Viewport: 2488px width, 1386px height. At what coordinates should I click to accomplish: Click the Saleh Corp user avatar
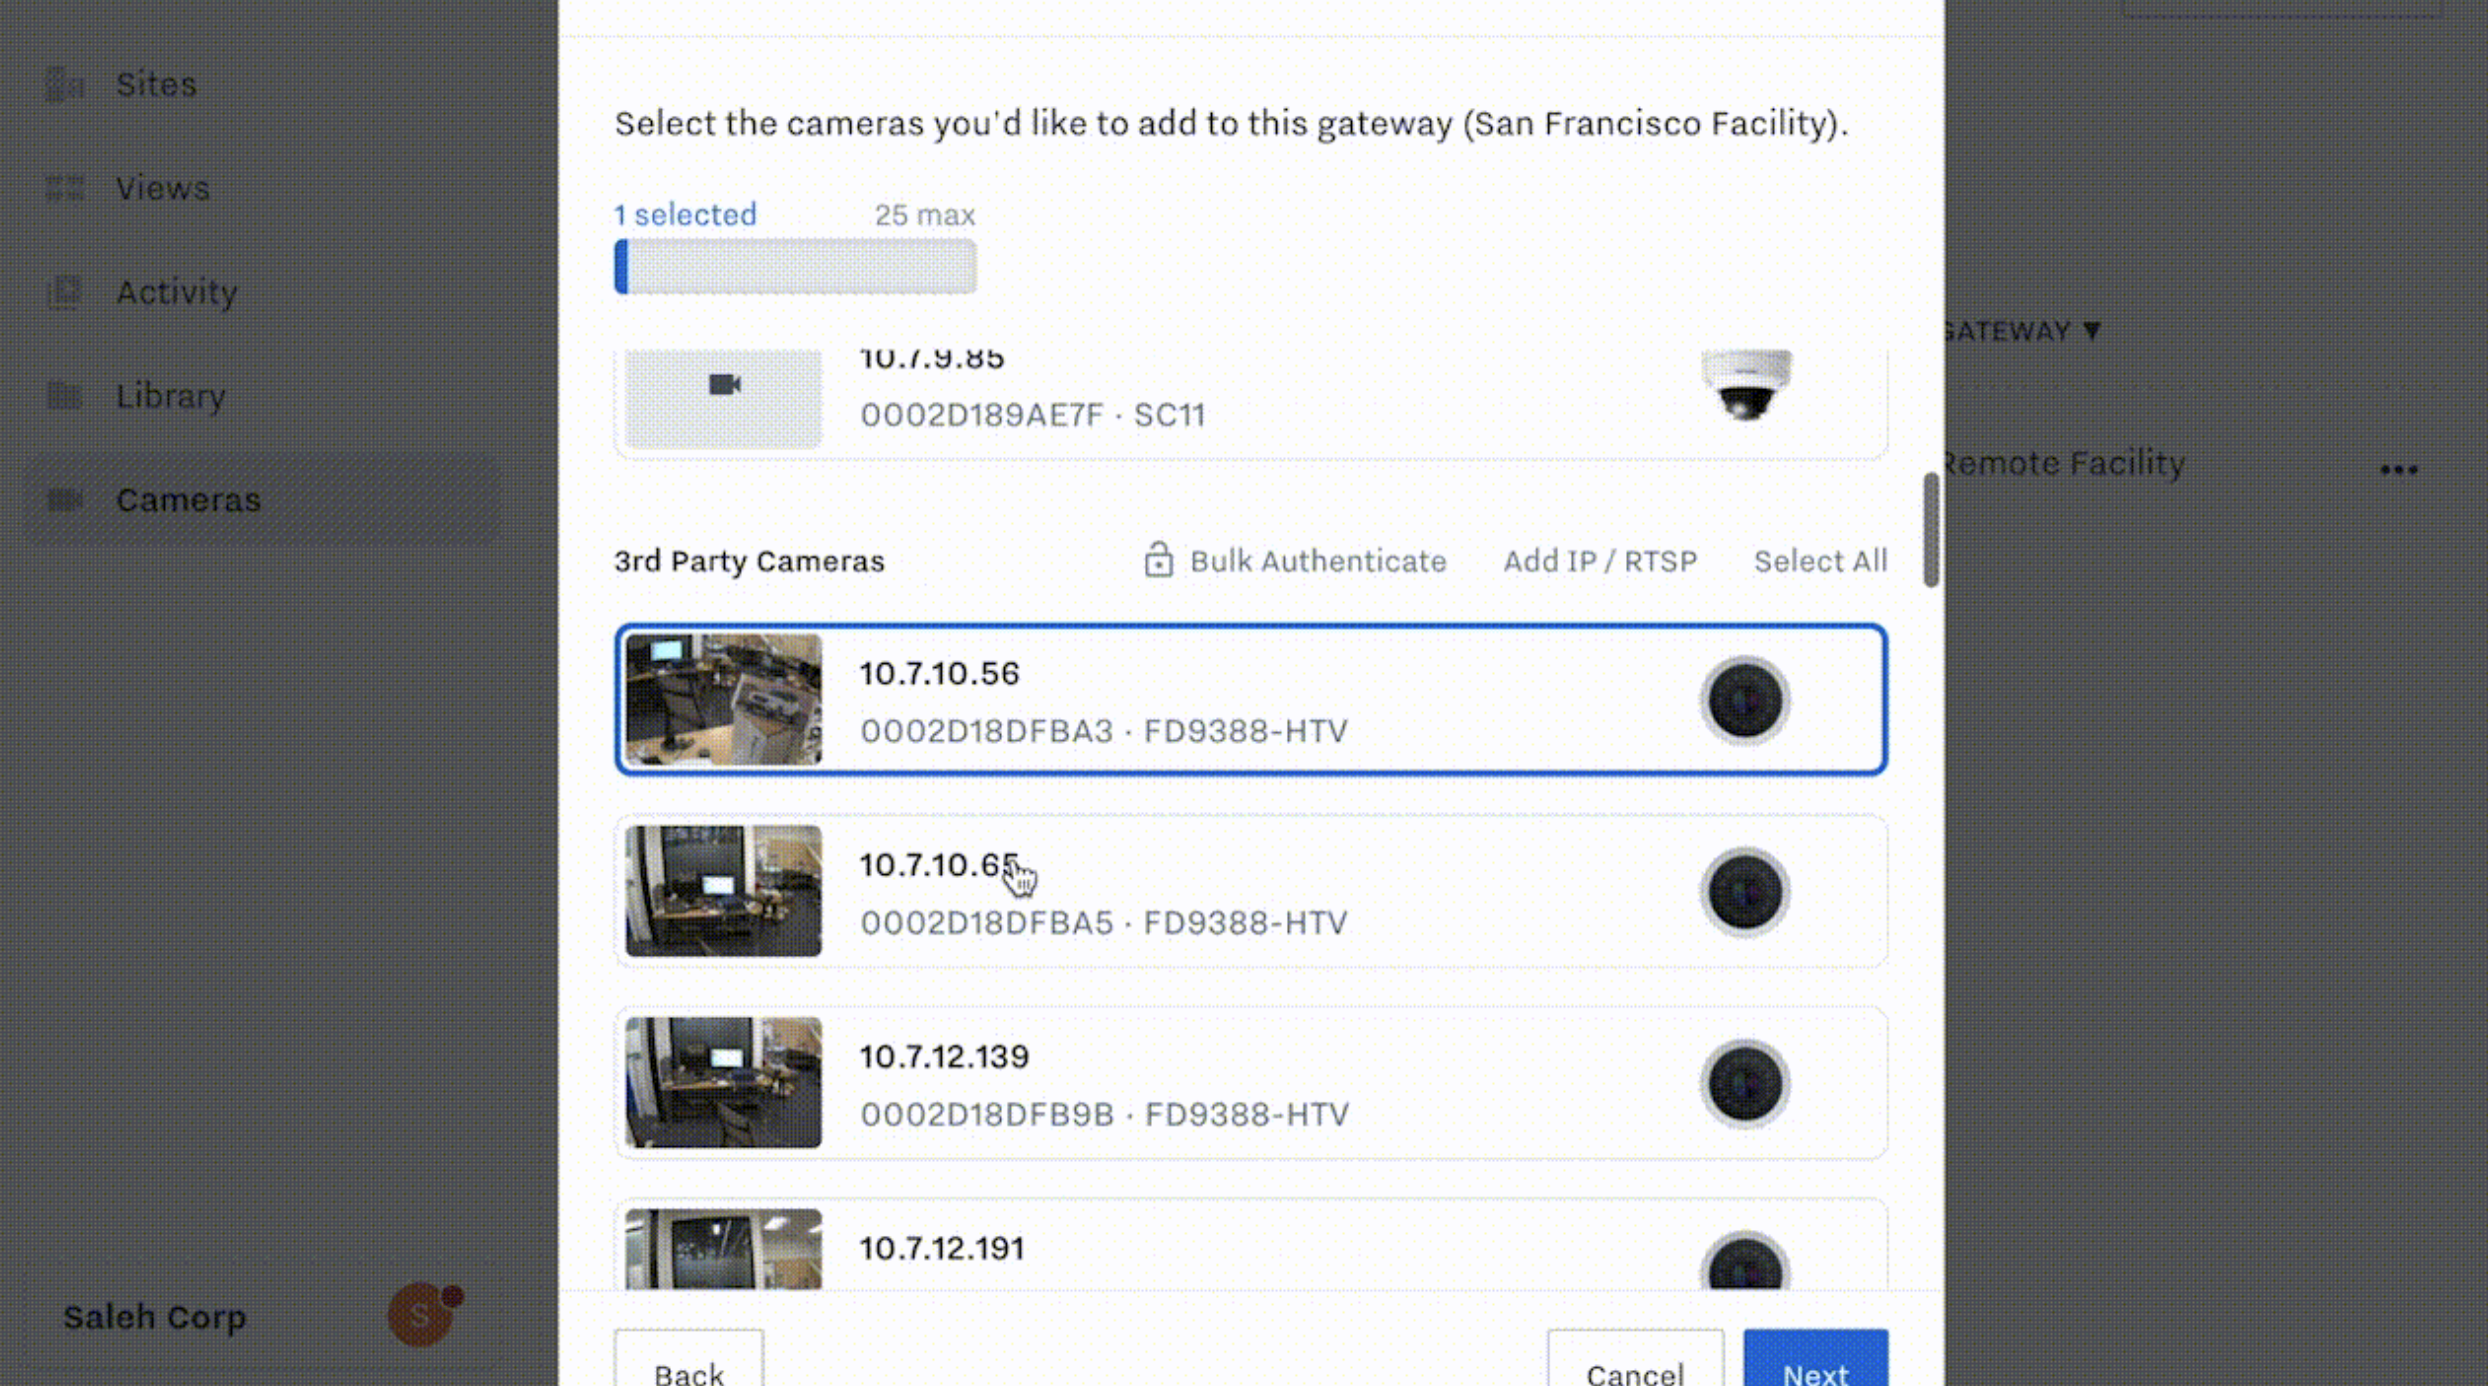pyautogui.click(x=421, y=1315)
